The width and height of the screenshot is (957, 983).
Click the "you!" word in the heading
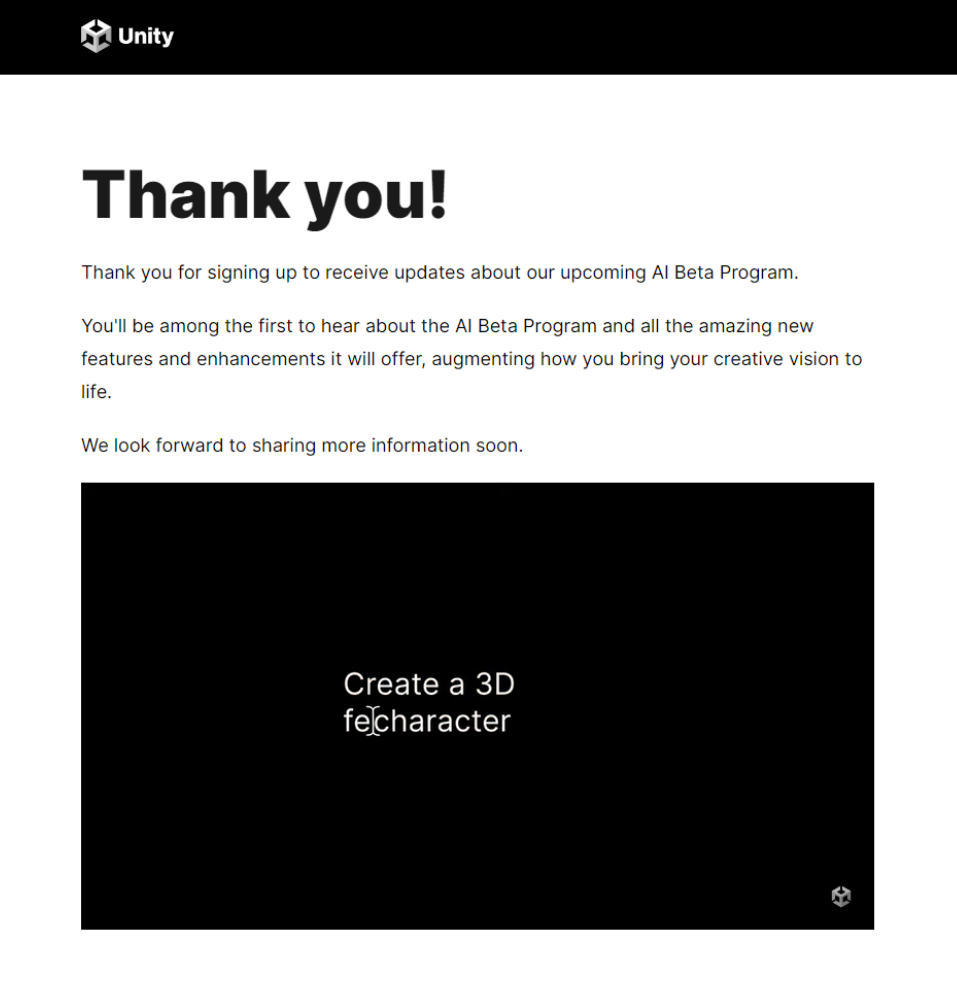(x=376, y=194)
